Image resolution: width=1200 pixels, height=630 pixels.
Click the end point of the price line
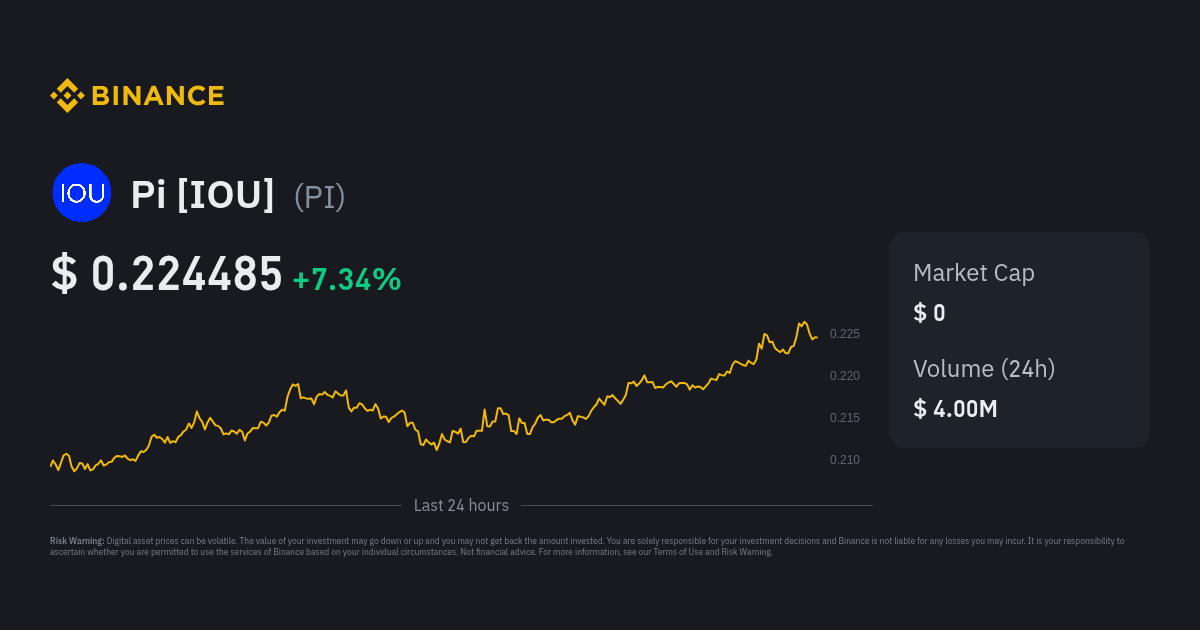tap(817, 338)
